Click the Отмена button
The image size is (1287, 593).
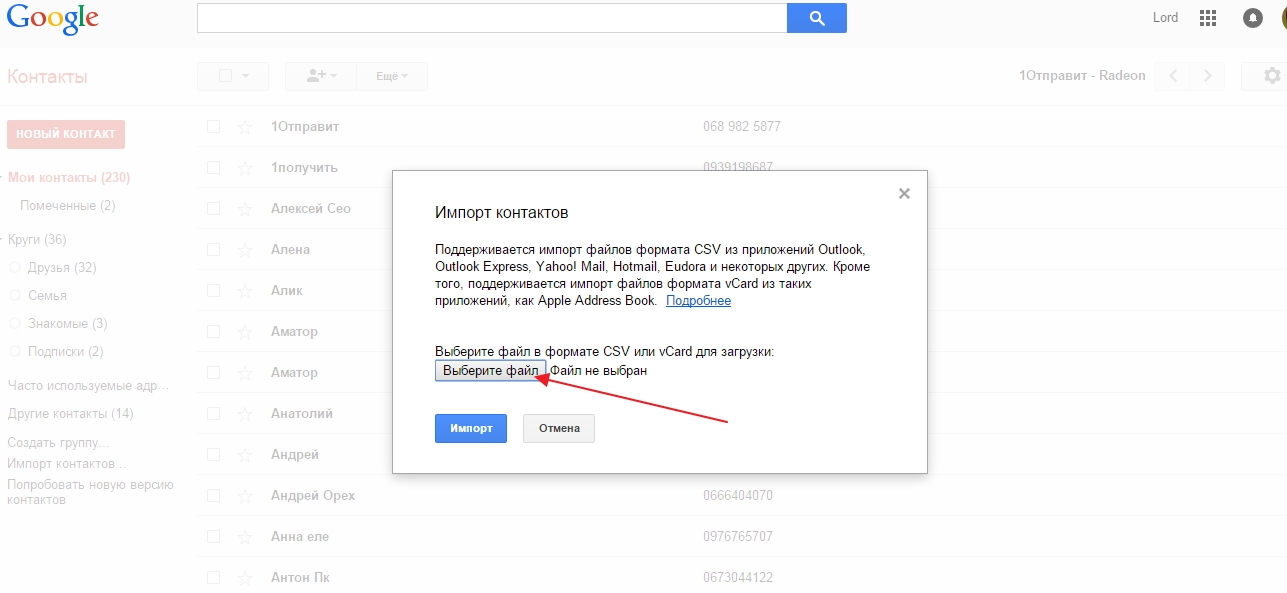[x=559, y=428]
